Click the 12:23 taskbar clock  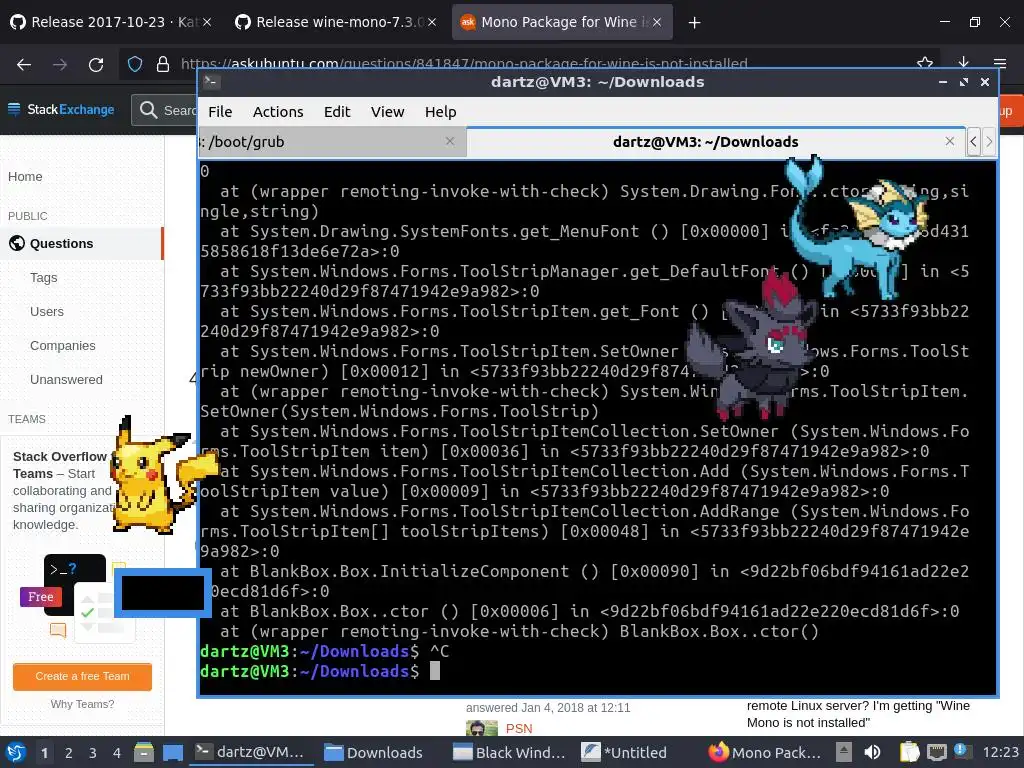pos(1000,752)
